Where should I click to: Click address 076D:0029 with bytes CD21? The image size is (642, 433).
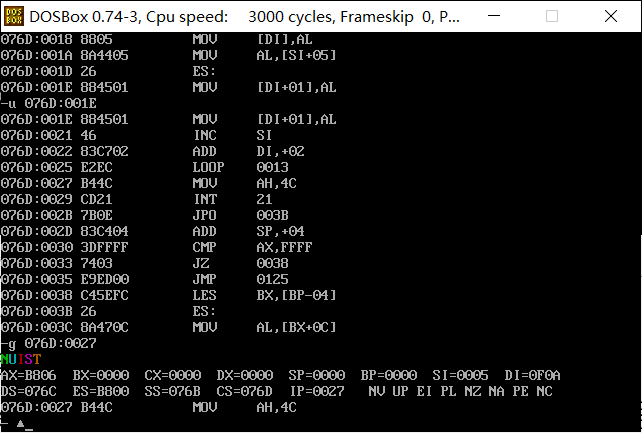(57, 199)
